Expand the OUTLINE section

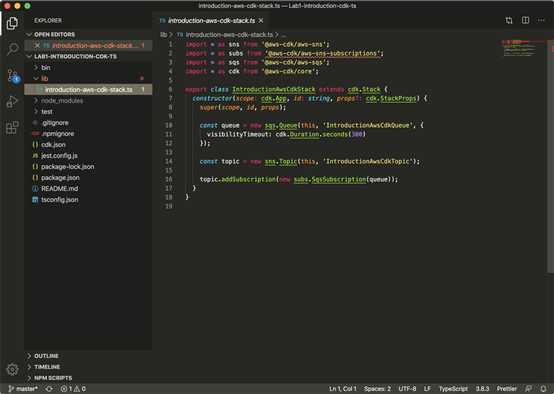click(x=46, y=356)
